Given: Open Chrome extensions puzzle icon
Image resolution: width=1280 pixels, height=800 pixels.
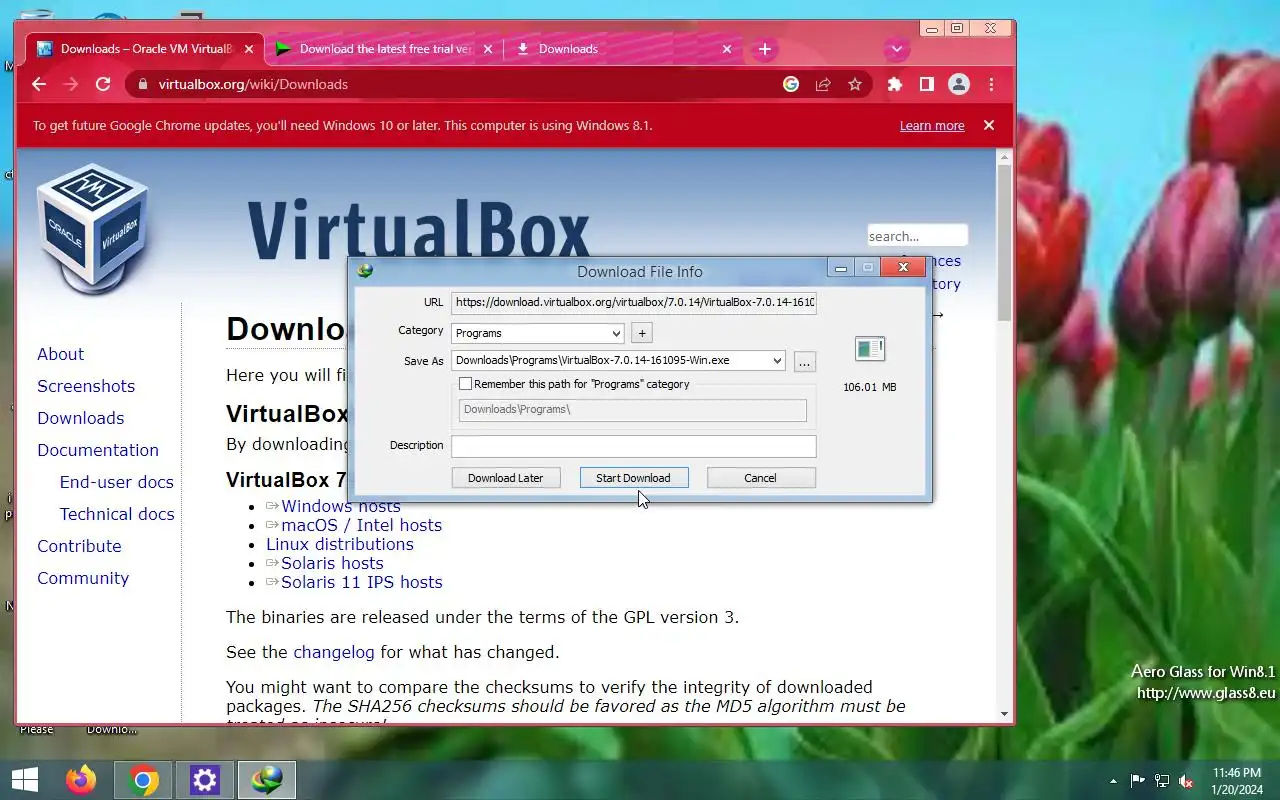Looking at the screenshot, I should tap(895, 85).
